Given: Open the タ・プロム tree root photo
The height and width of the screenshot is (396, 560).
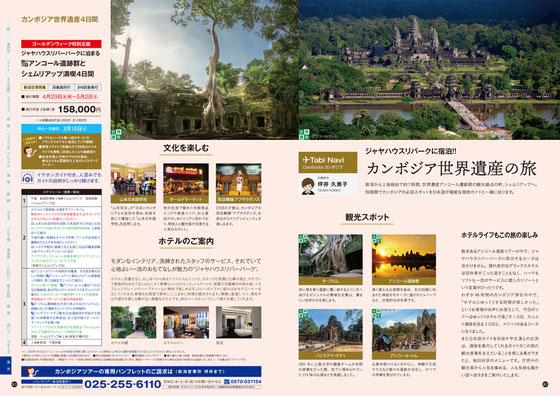Looking at the screenshot, I should (331, 256).
